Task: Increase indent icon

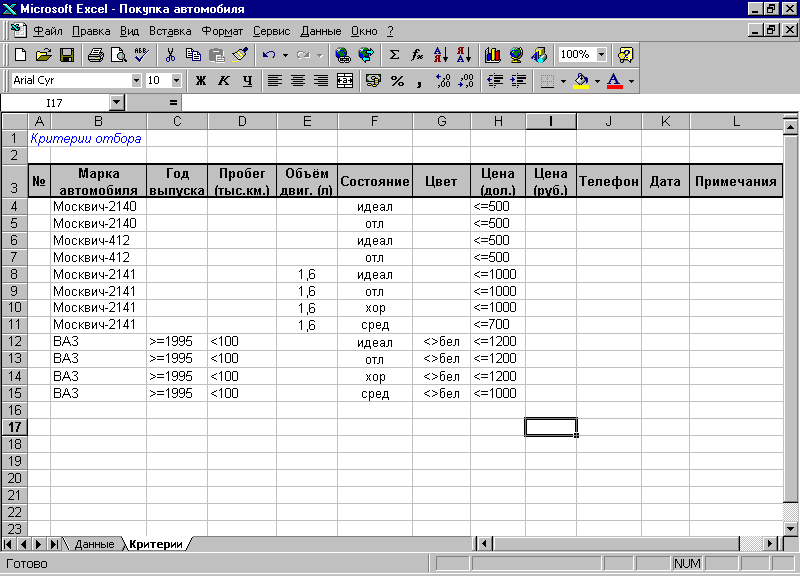Action: 518,81
